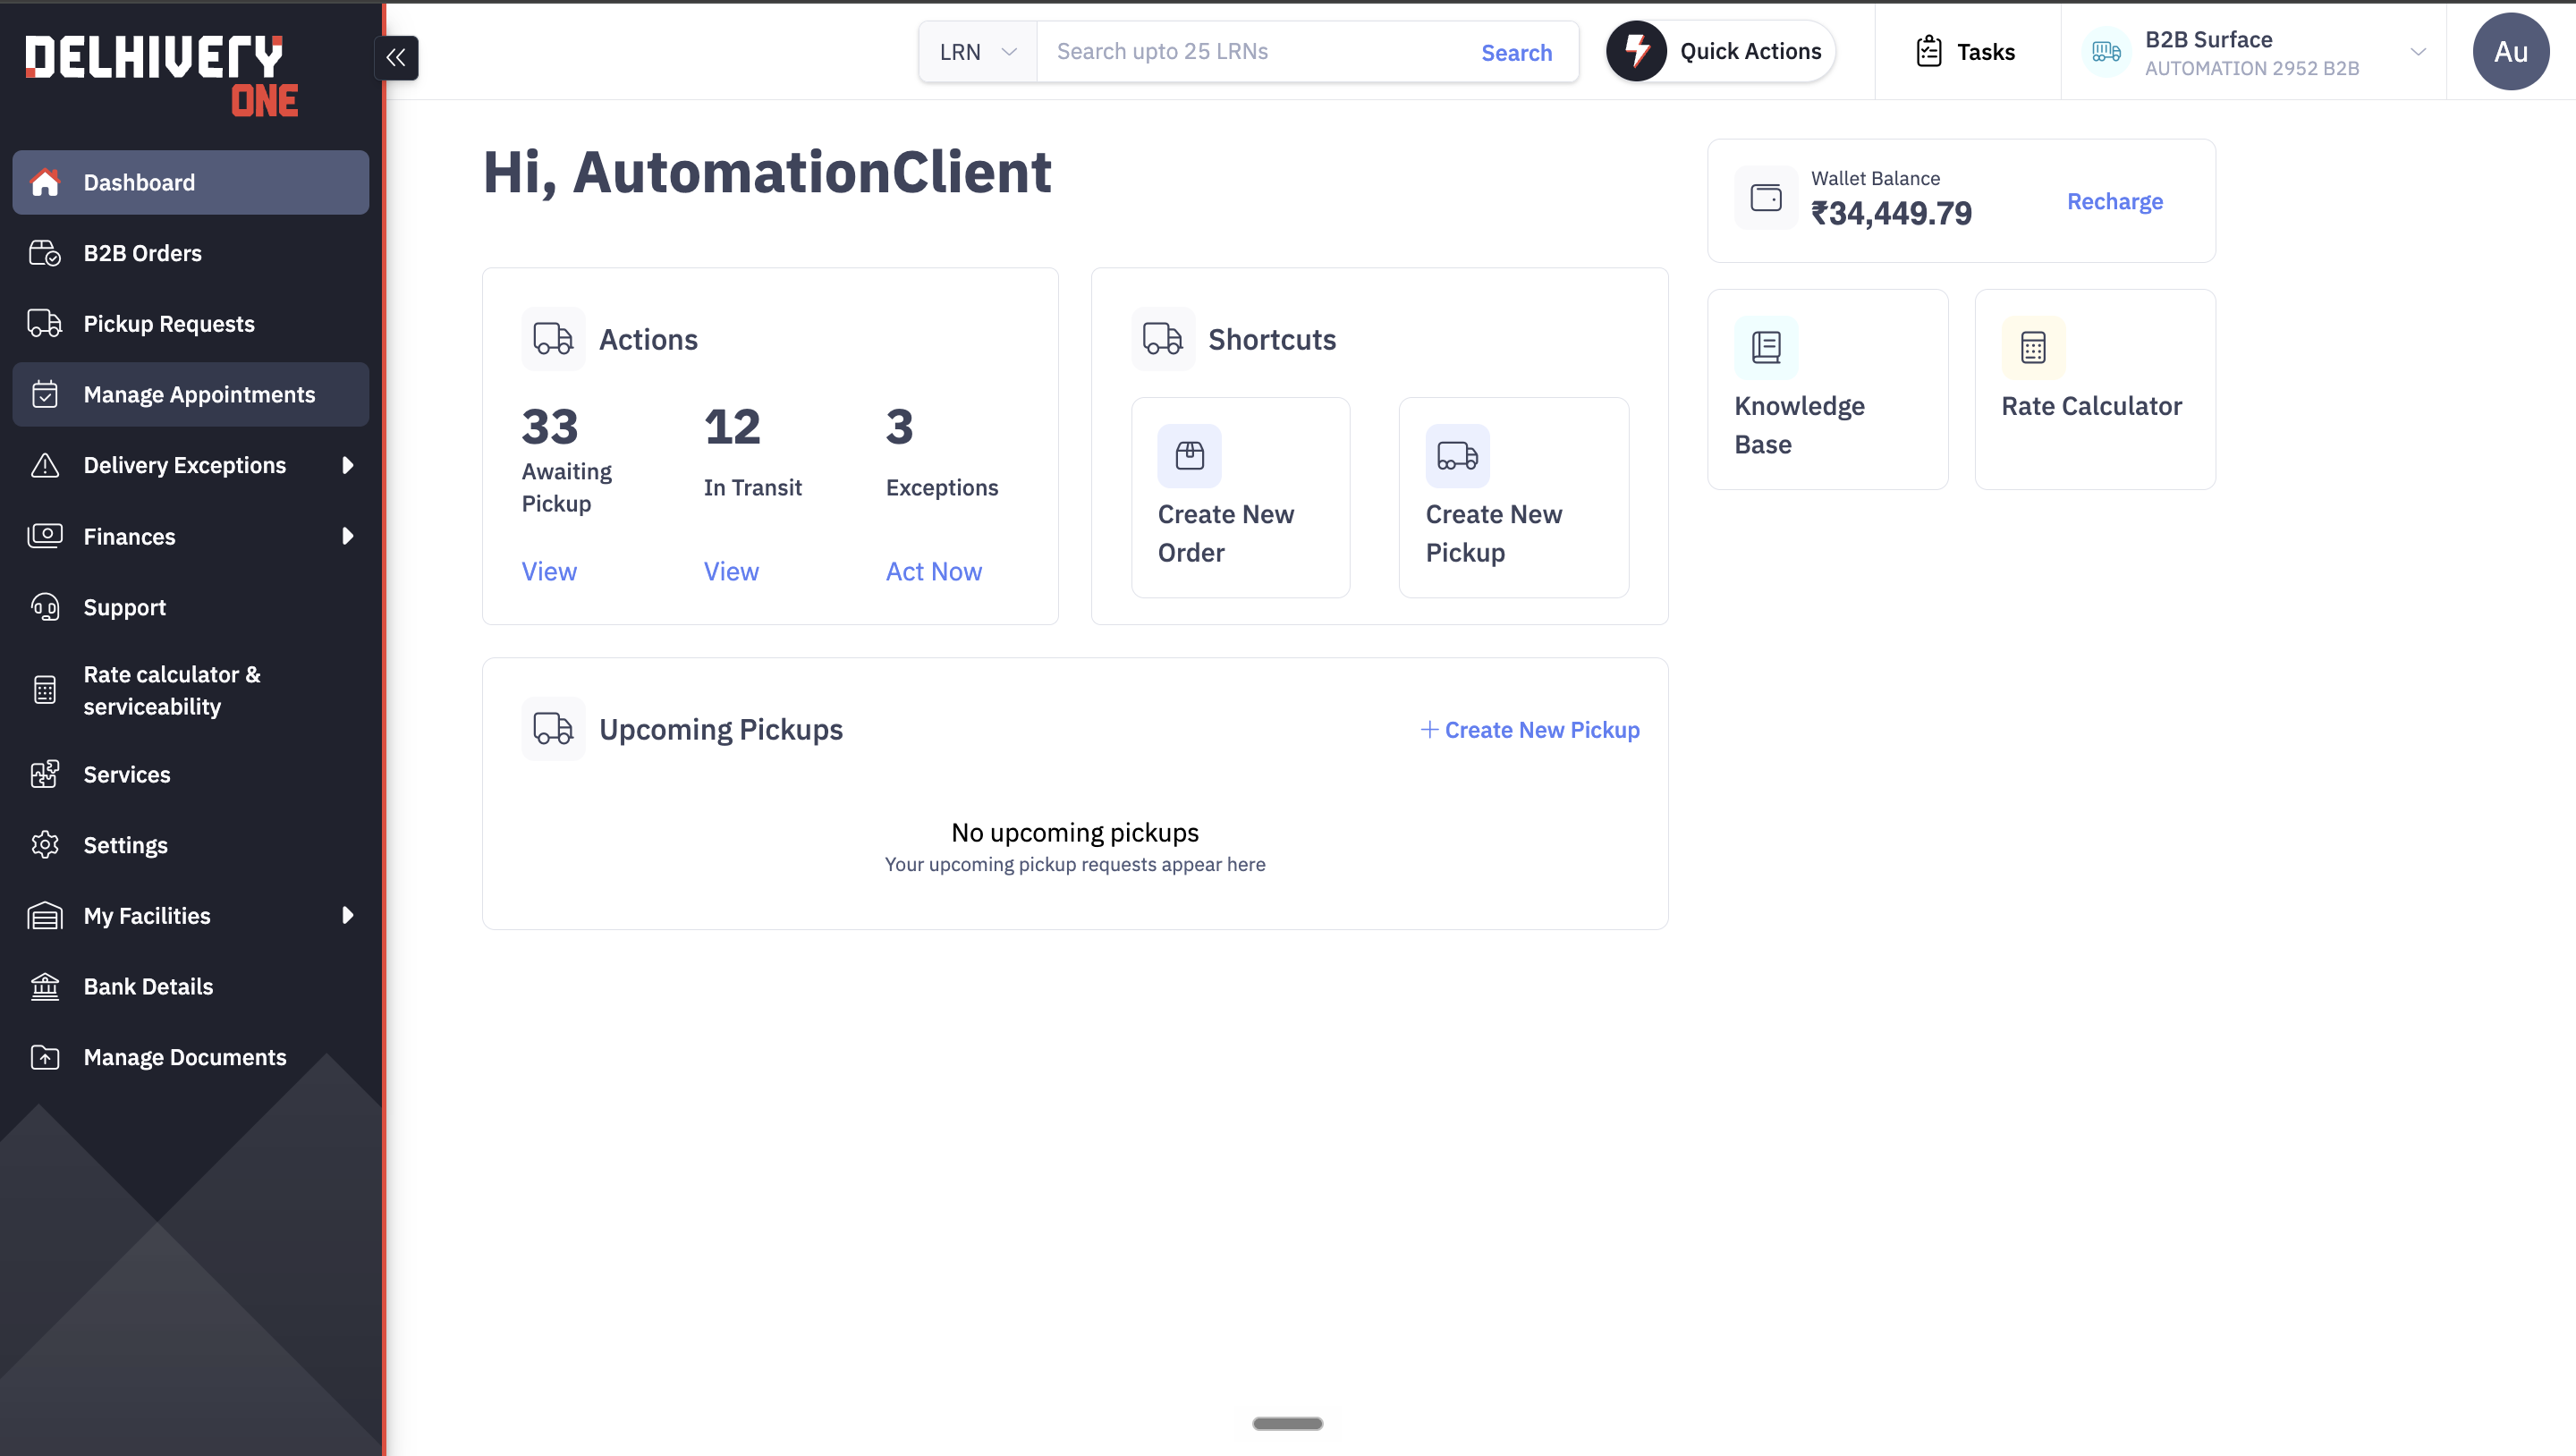Screen dimensions: 2576x1456
Task: Click the Knowledge Base book icon
Action: click(x=1766, y=347)
